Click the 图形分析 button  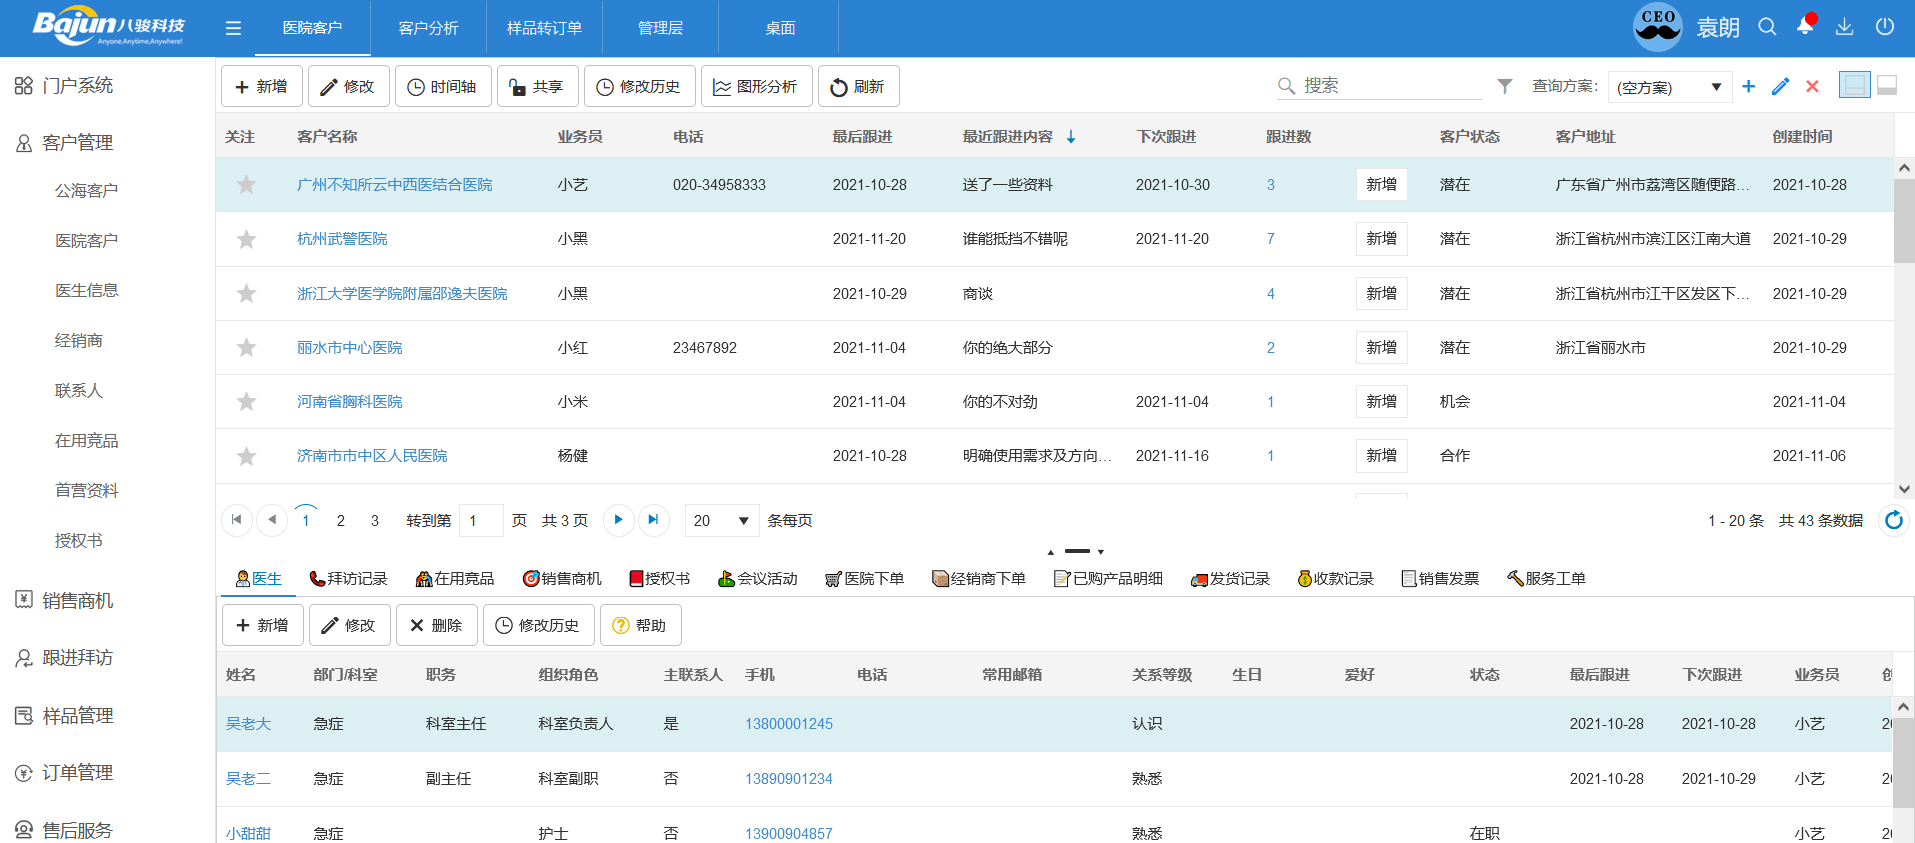pyautogui.click(x=756, y=87)
